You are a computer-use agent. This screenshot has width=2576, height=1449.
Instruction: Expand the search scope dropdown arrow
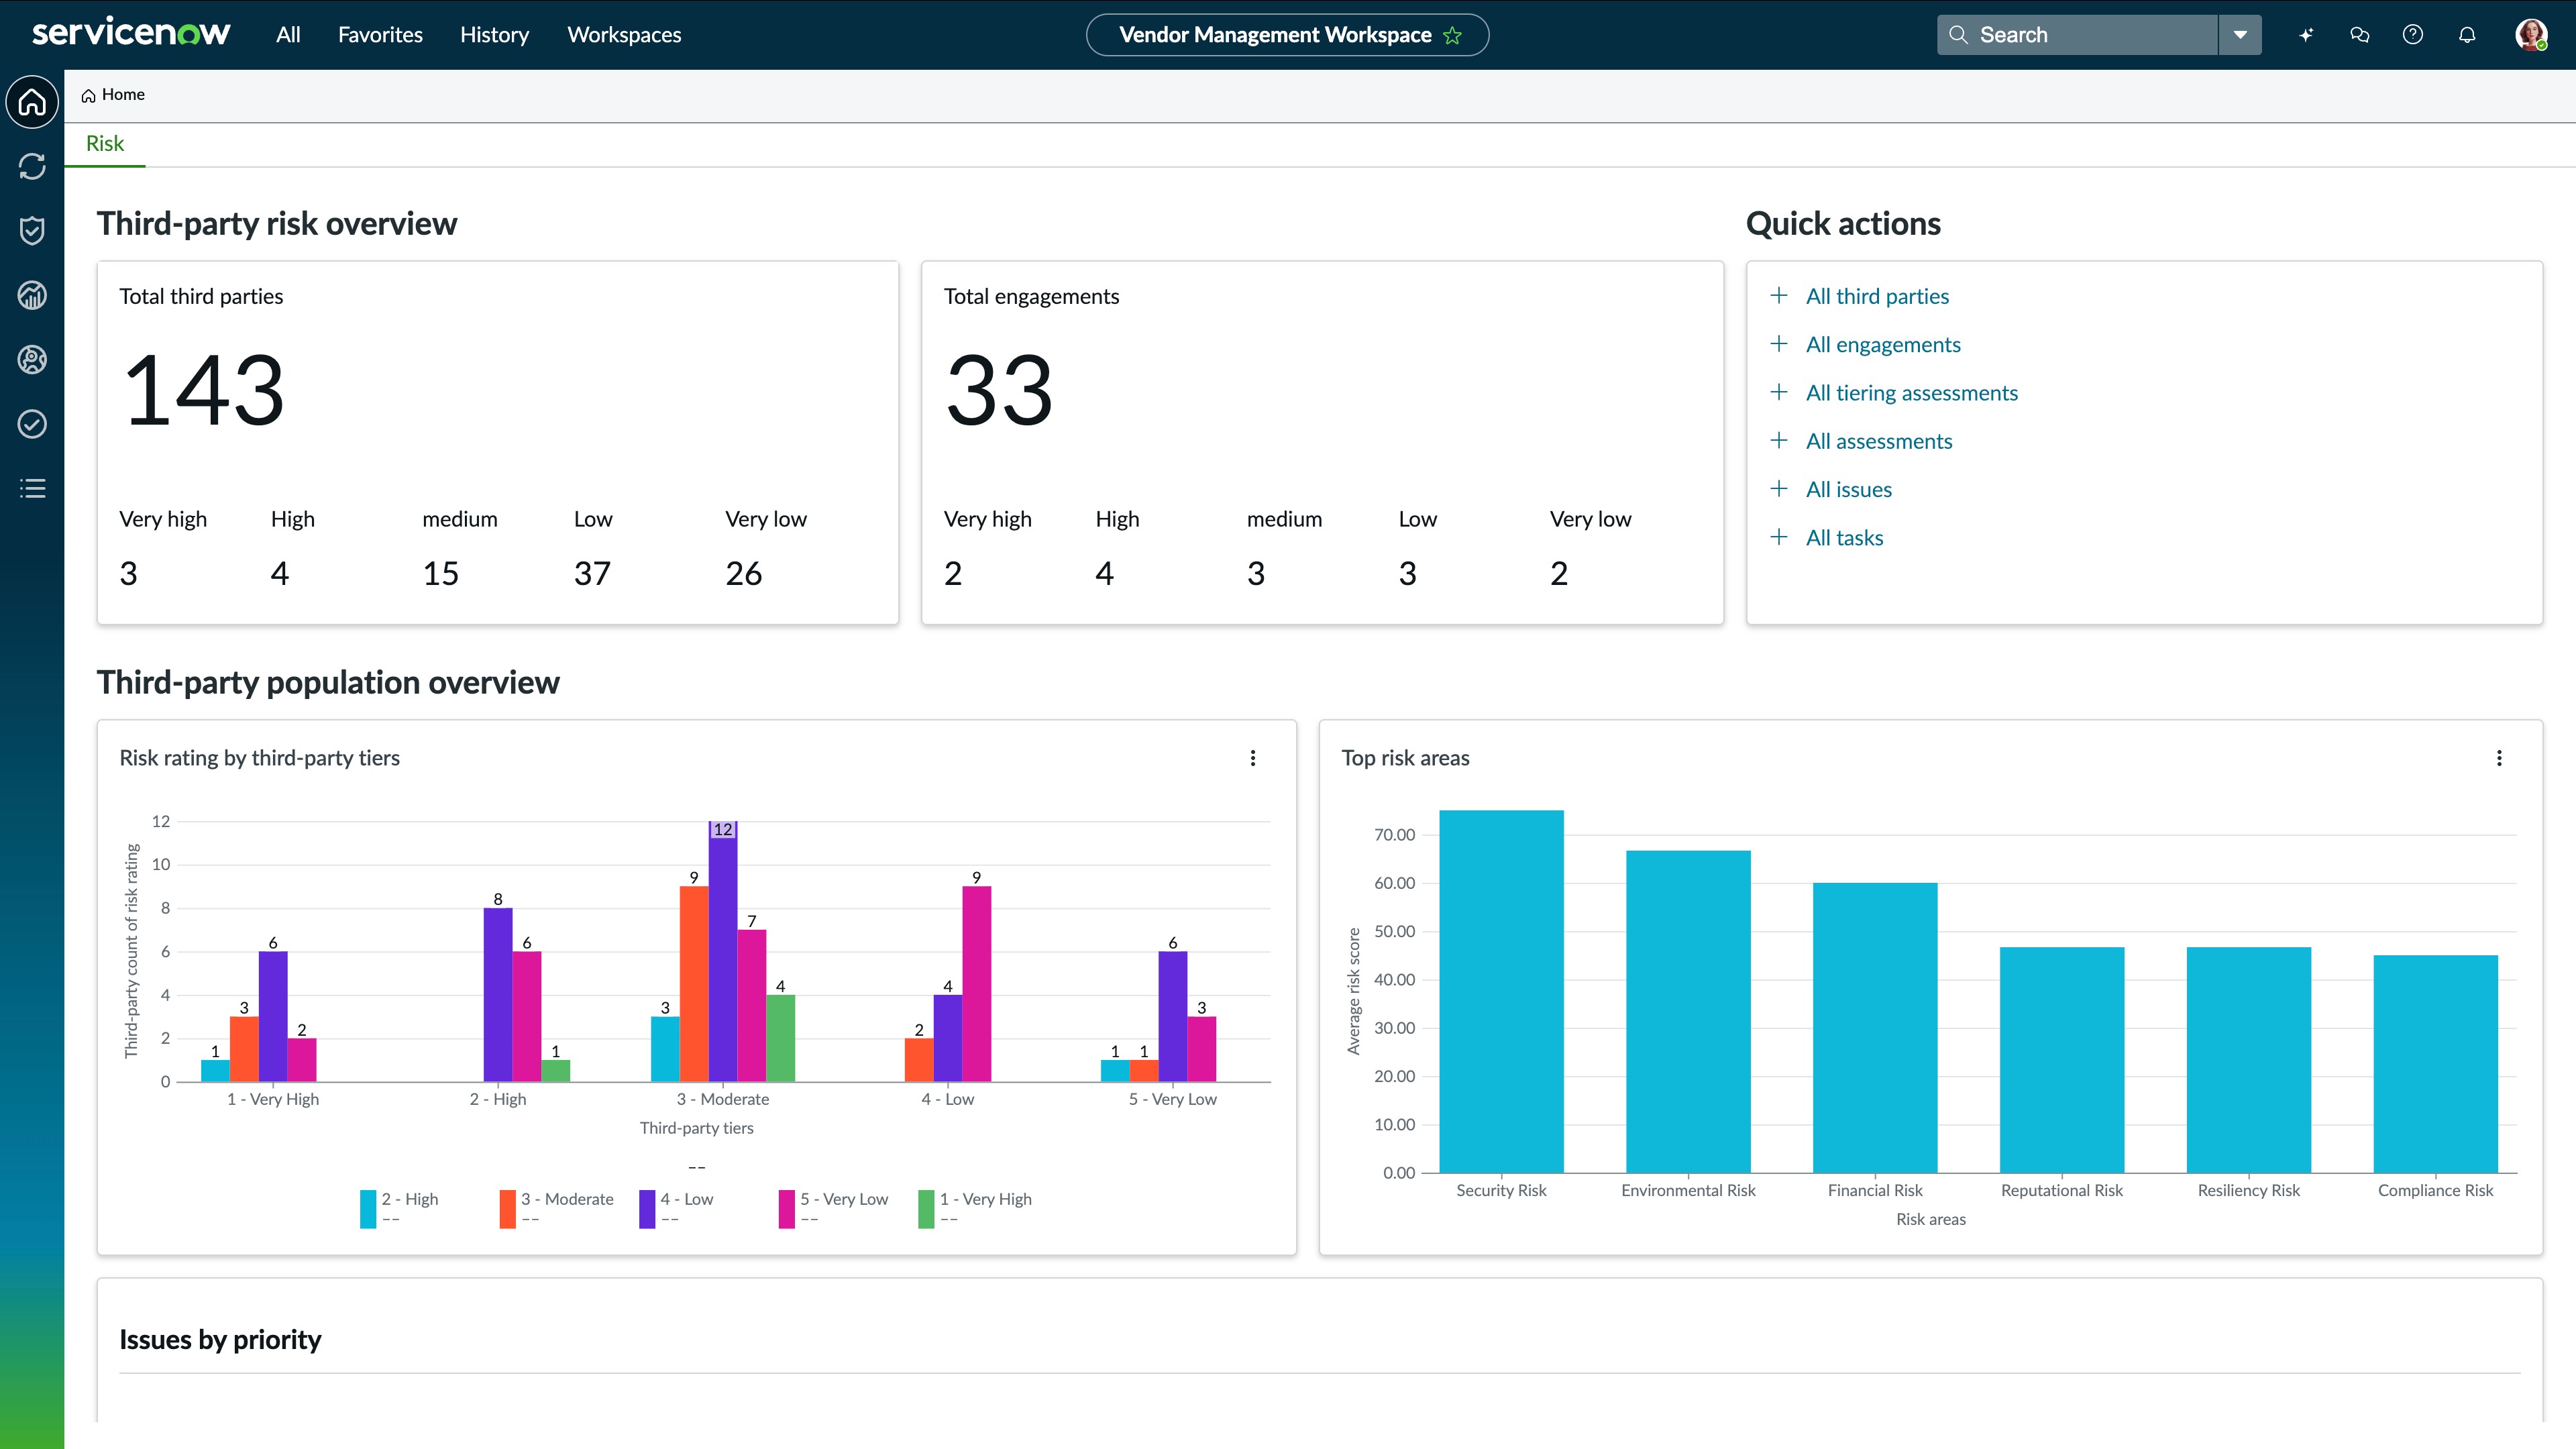tap(2240, 35)
